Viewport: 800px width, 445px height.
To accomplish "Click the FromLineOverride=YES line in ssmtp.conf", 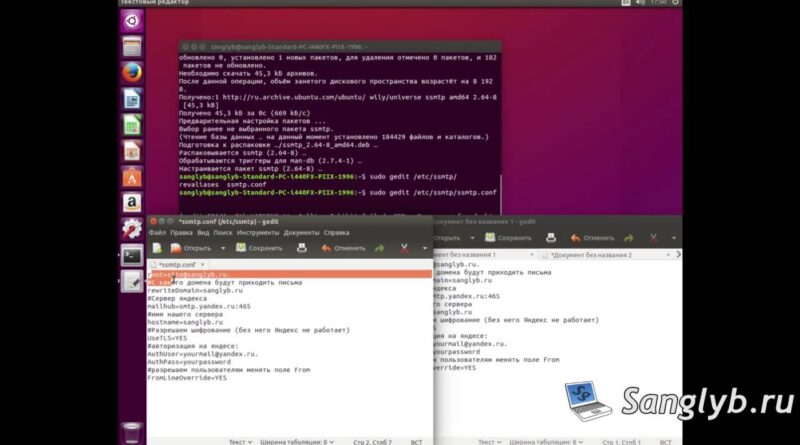I will [x=187, y=378].
